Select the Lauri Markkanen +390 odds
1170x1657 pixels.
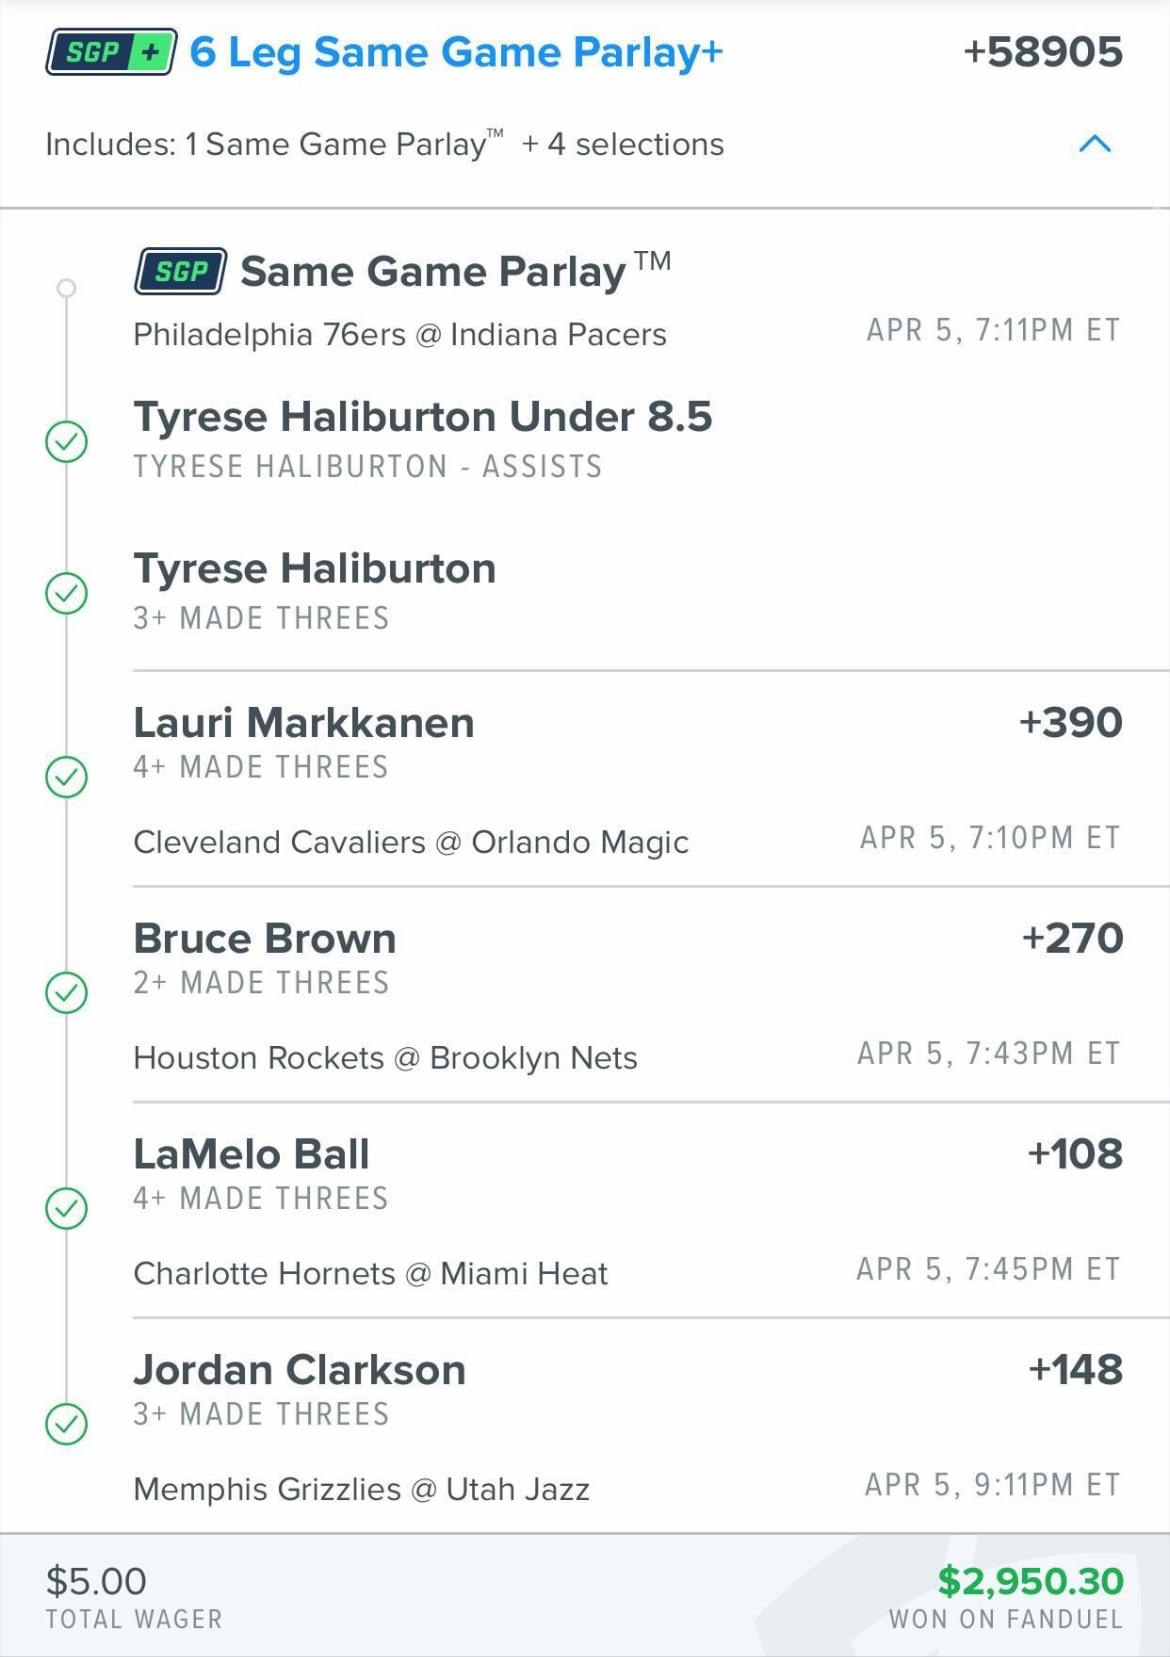point(1071,722)
